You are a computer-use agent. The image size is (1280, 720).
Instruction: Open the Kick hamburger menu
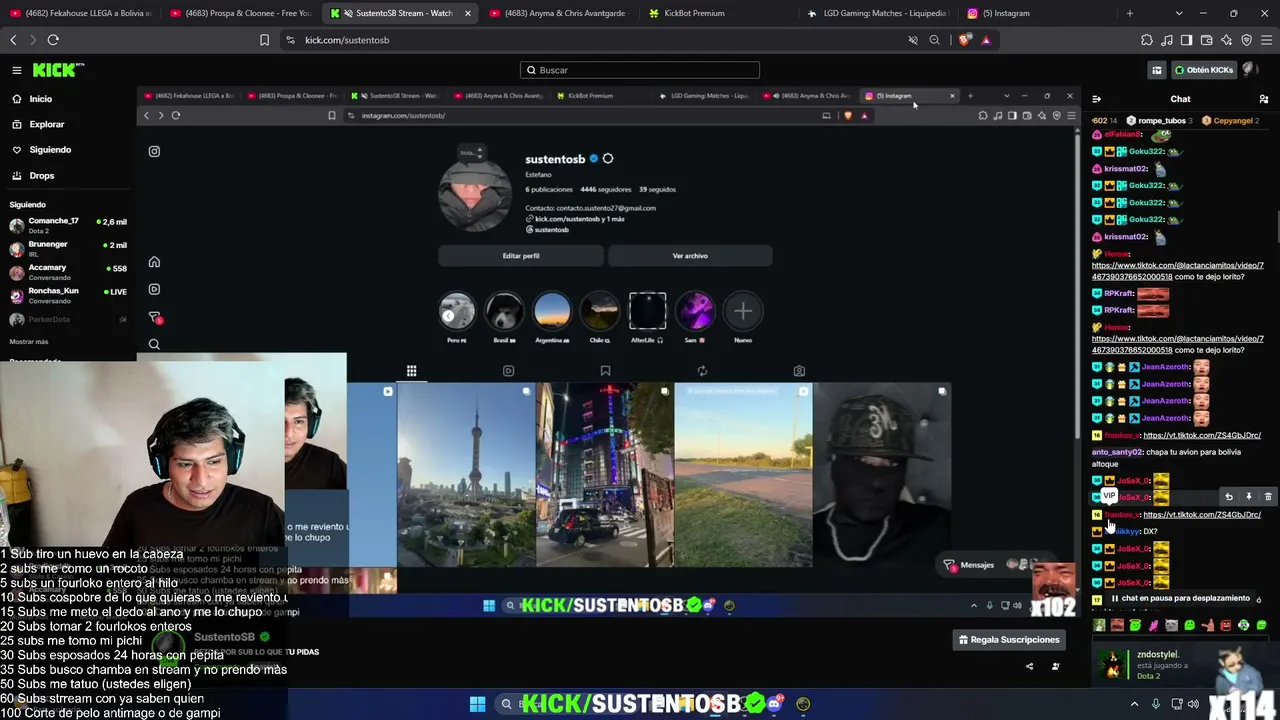click(x=17, y=70)
